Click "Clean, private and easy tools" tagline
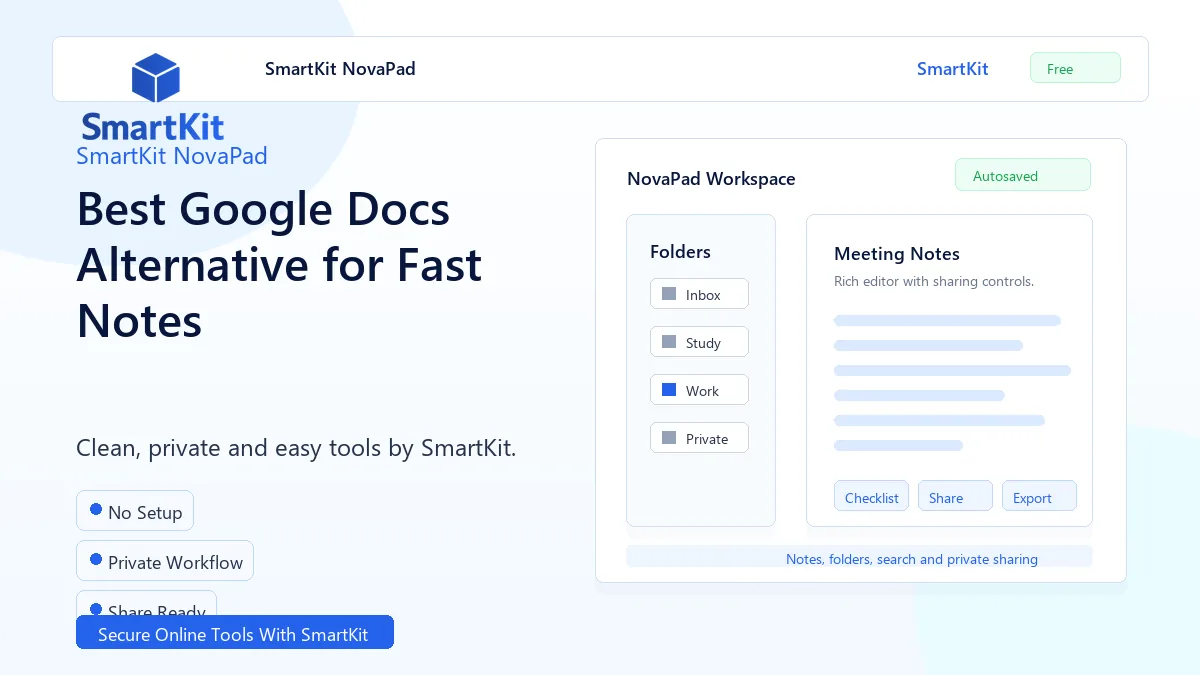Screen dimensions: 1200x675 (x=296, y=448)
